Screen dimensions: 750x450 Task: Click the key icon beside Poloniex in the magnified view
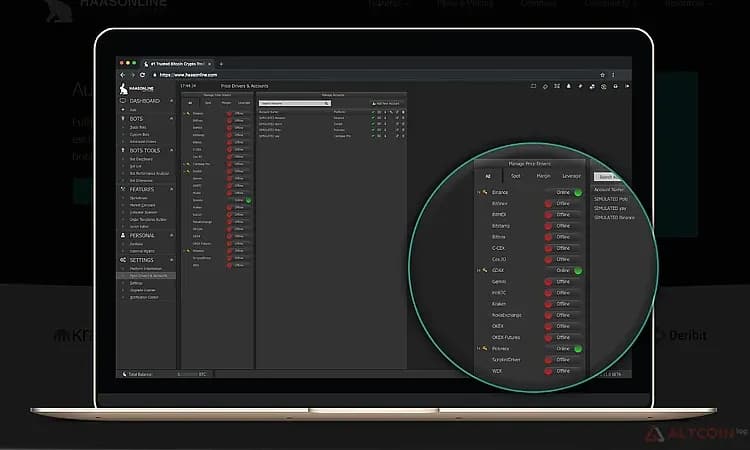tap(485, 349)
